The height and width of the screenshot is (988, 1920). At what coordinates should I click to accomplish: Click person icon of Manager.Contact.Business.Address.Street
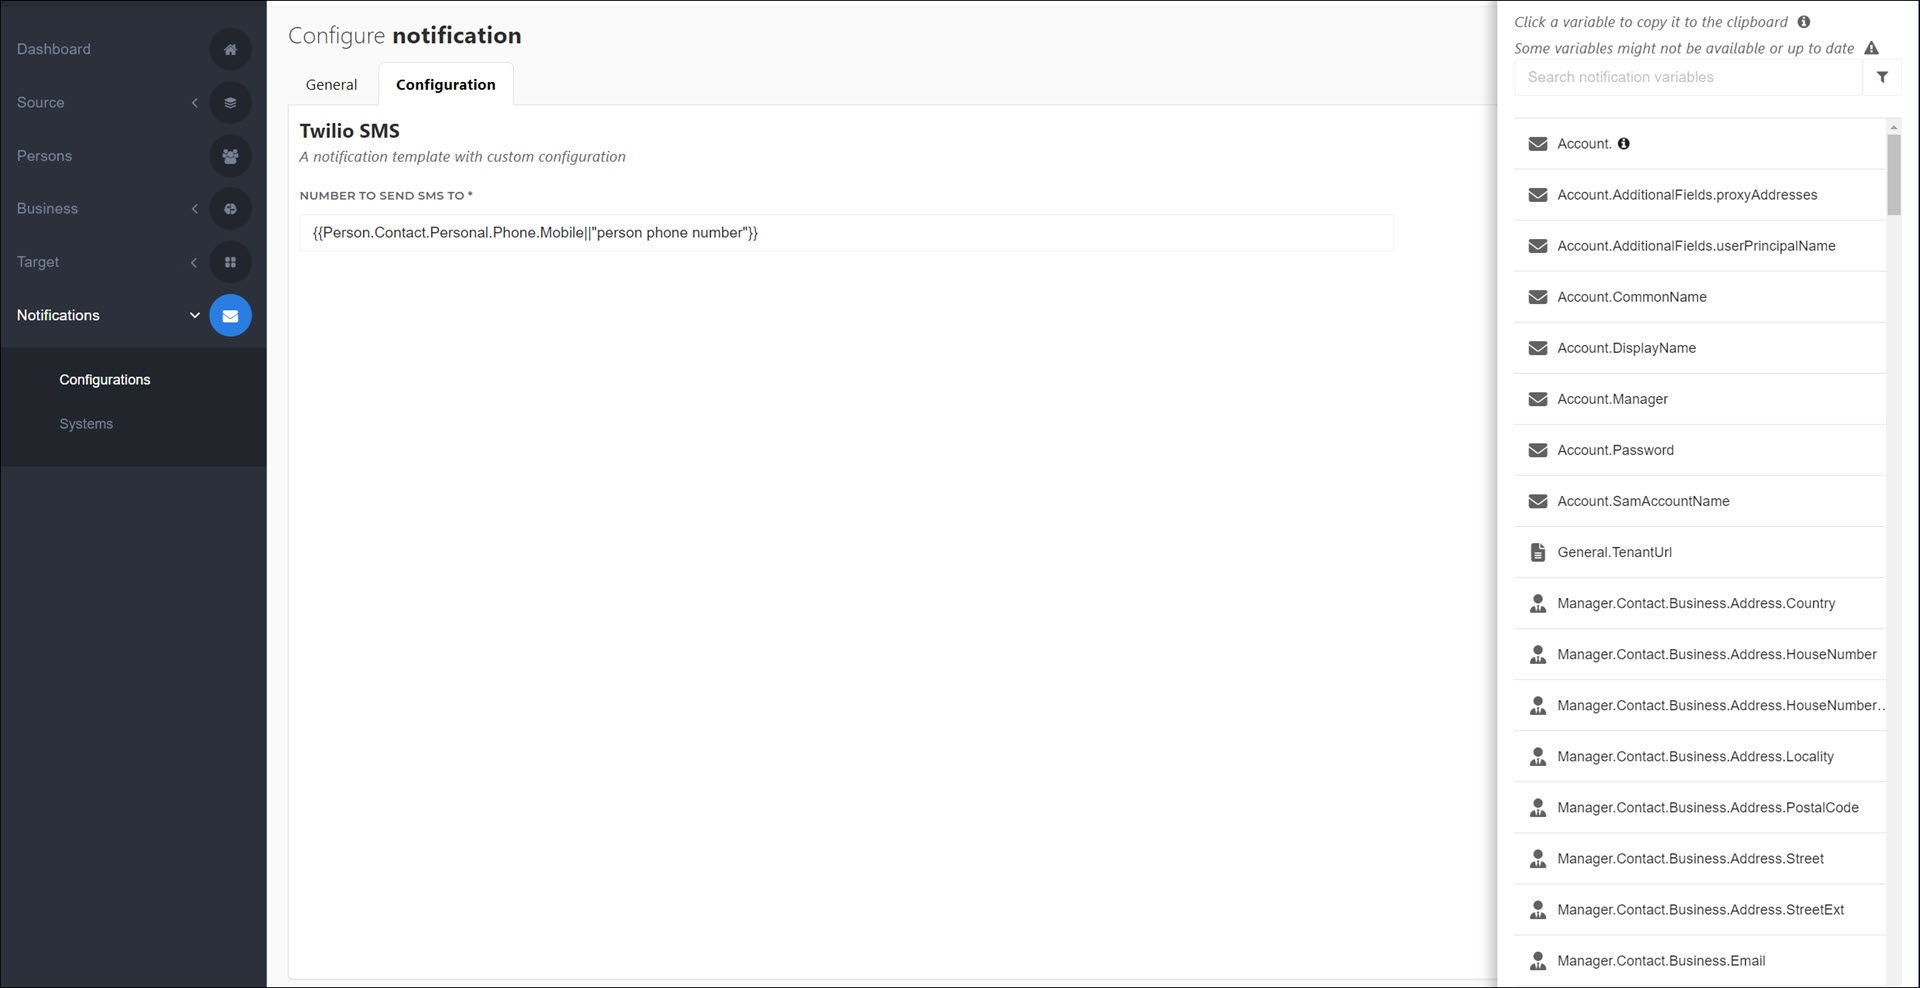[x=1538, y=858]
